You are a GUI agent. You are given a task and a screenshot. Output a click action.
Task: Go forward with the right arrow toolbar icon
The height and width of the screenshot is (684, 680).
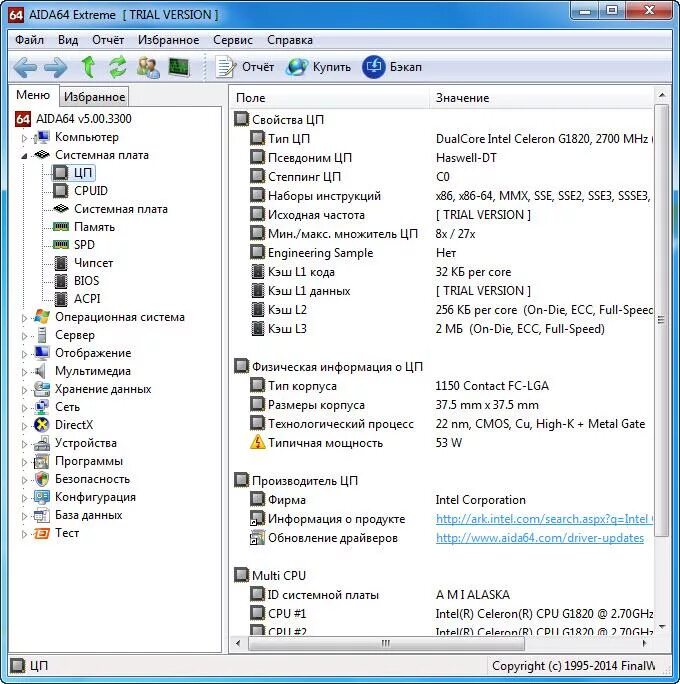[x=56, y=67]
